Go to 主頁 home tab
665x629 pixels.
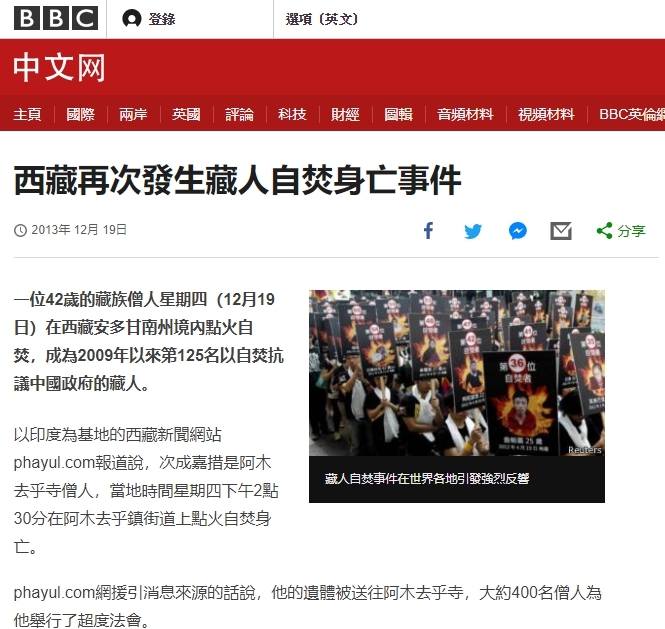point(27,115)
